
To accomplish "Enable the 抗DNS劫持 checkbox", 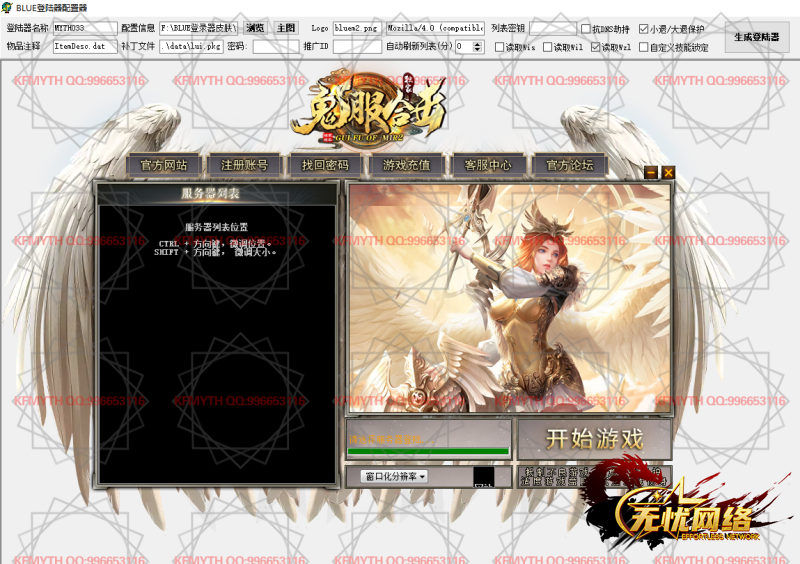I will tap(586, 29).
